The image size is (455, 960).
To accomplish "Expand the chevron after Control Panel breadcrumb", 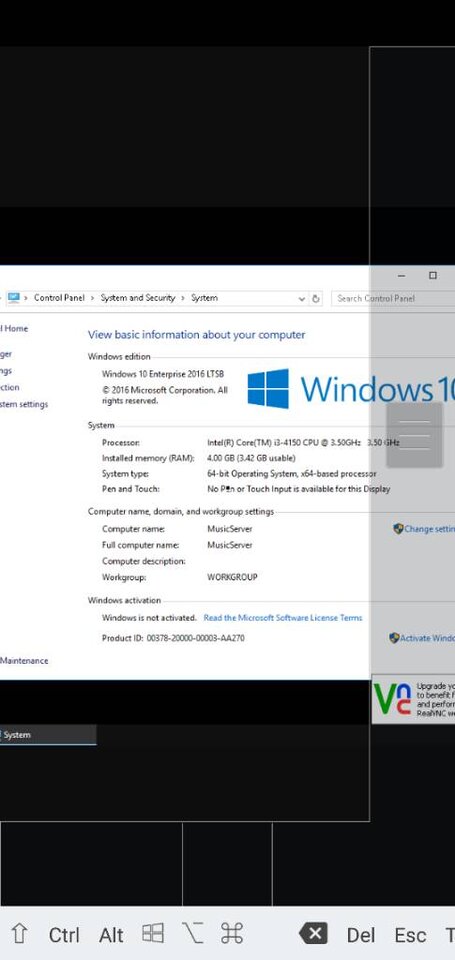I will point(92,298).
